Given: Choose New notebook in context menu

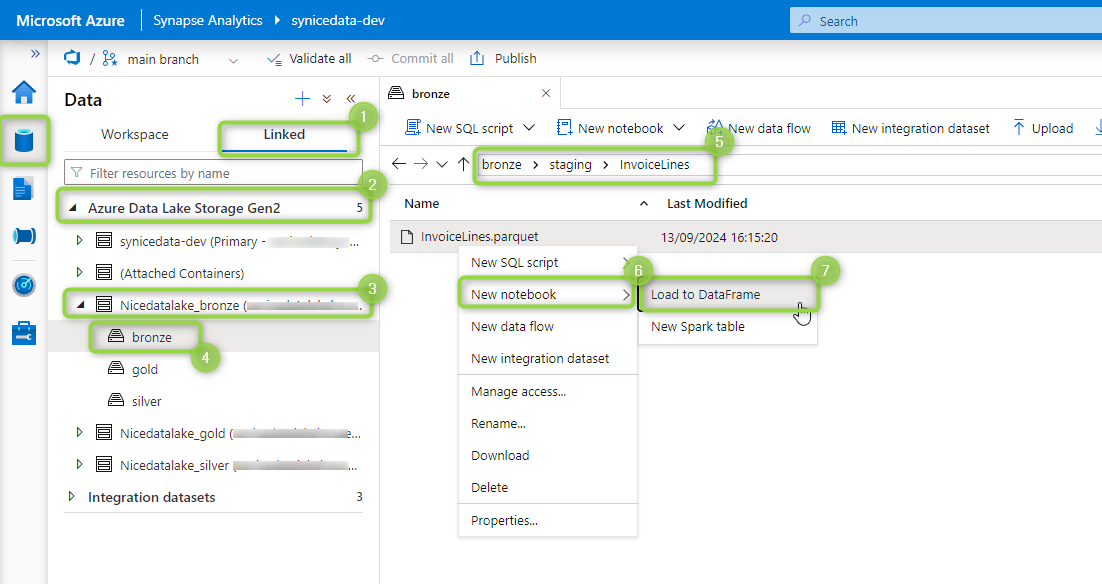Looking at the screenshot, I should (x=547, y=294).
